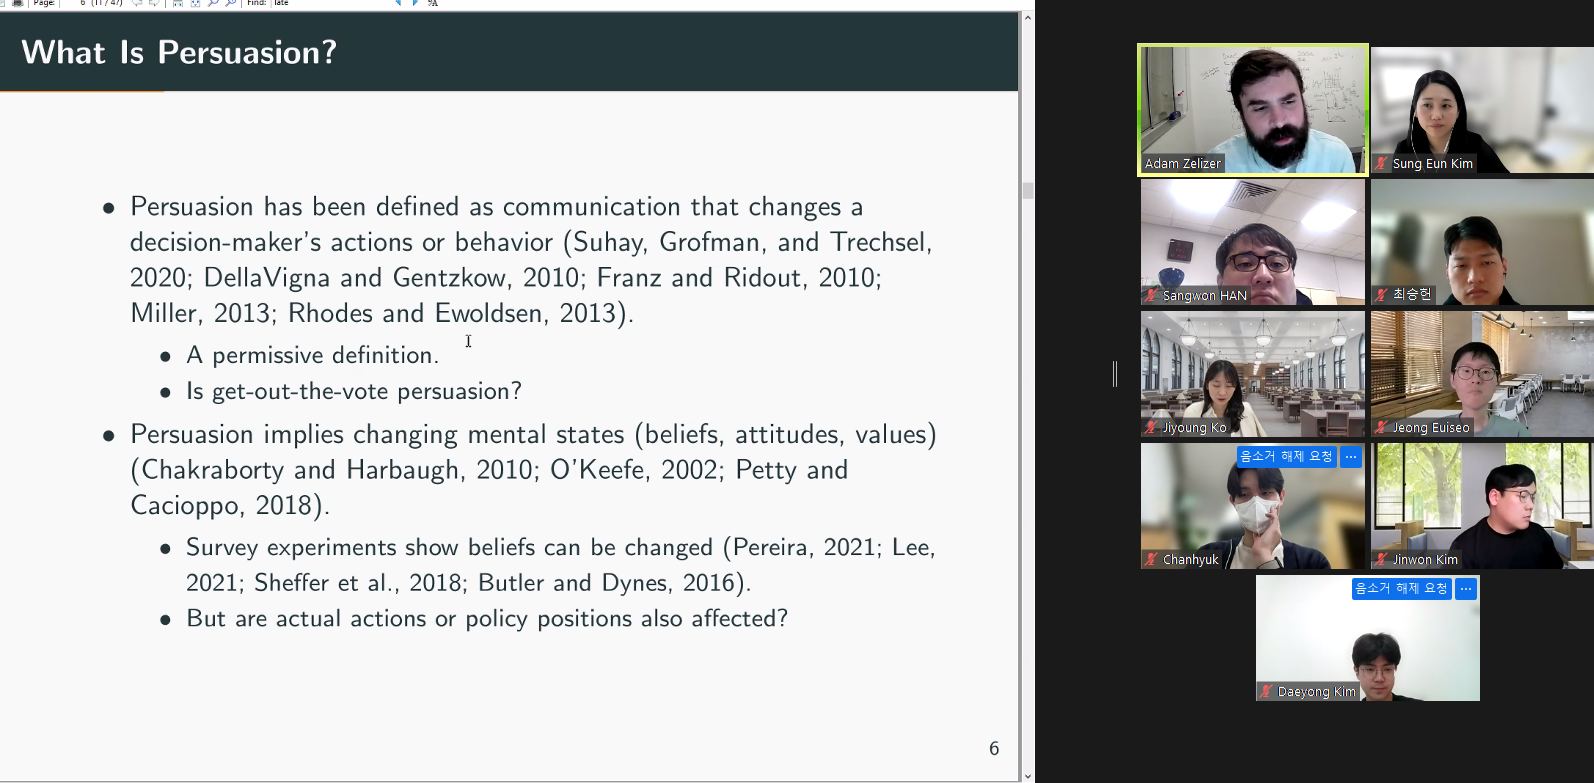Request unmute on Daeyong Kim's video tile
The width and height of the screenshot is (1594, 783).
[1401, 588]
